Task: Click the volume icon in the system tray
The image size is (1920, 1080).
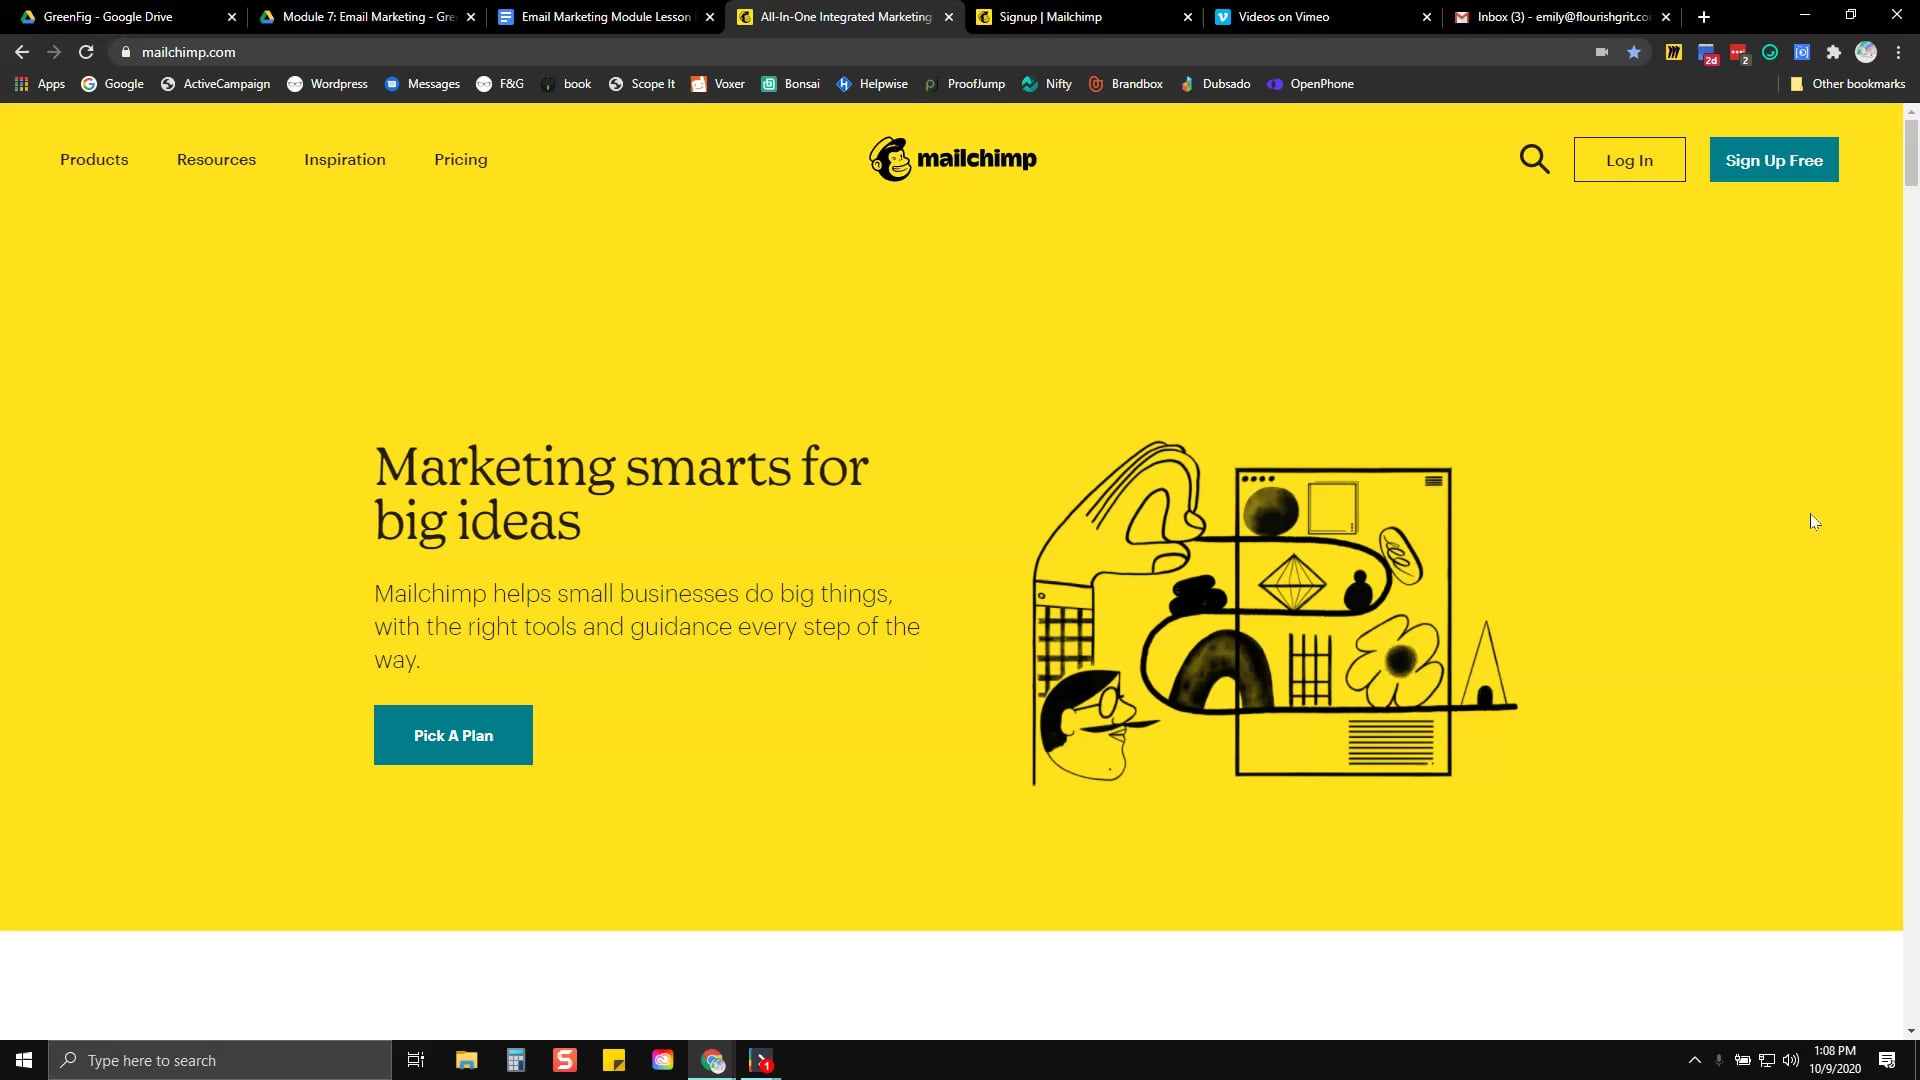Action: point(1791,1060)
